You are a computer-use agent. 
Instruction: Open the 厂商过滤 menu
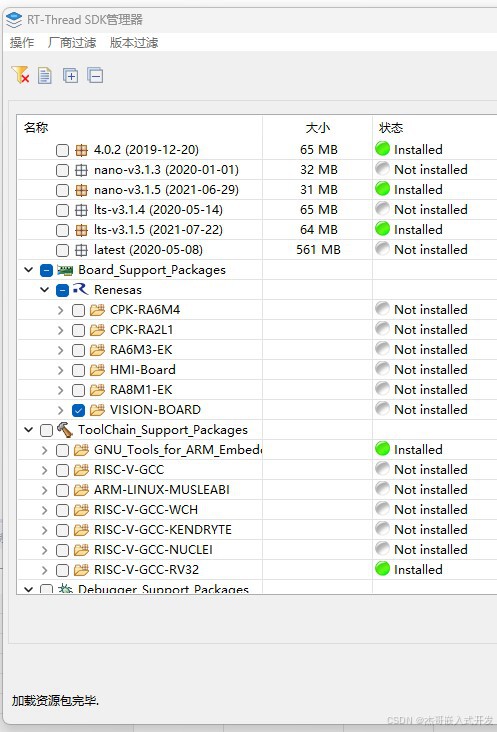(x=72, y=43)
